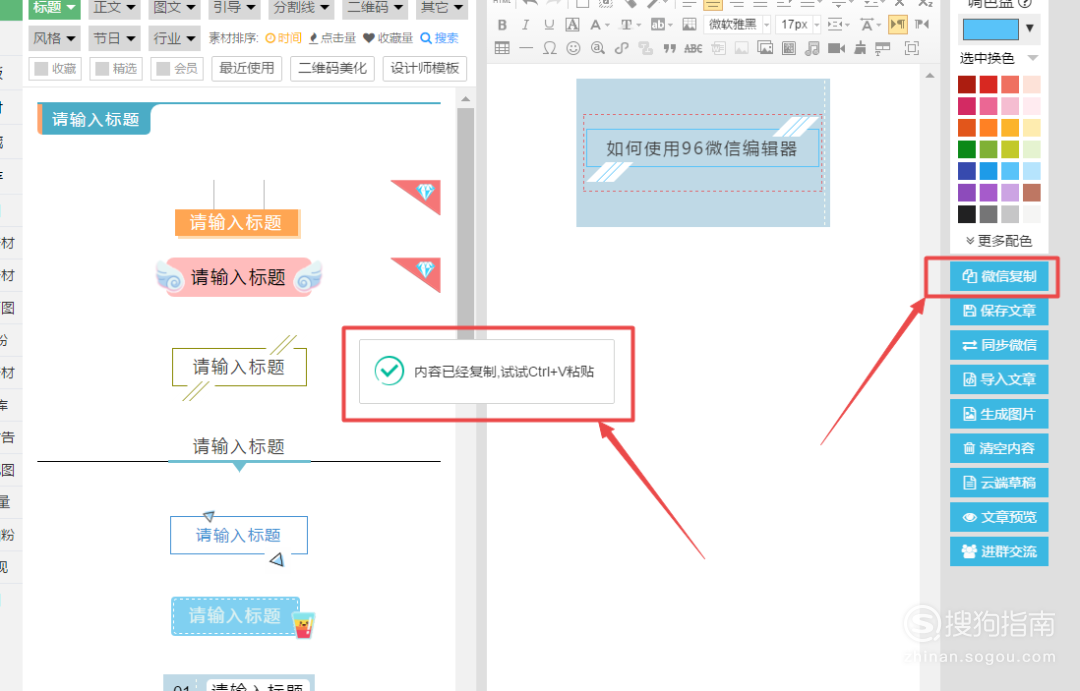Click the at-sign magnifier icon
Viewport: 1080px width, 691px height.
pyautogui.click(x=597, y=48)
